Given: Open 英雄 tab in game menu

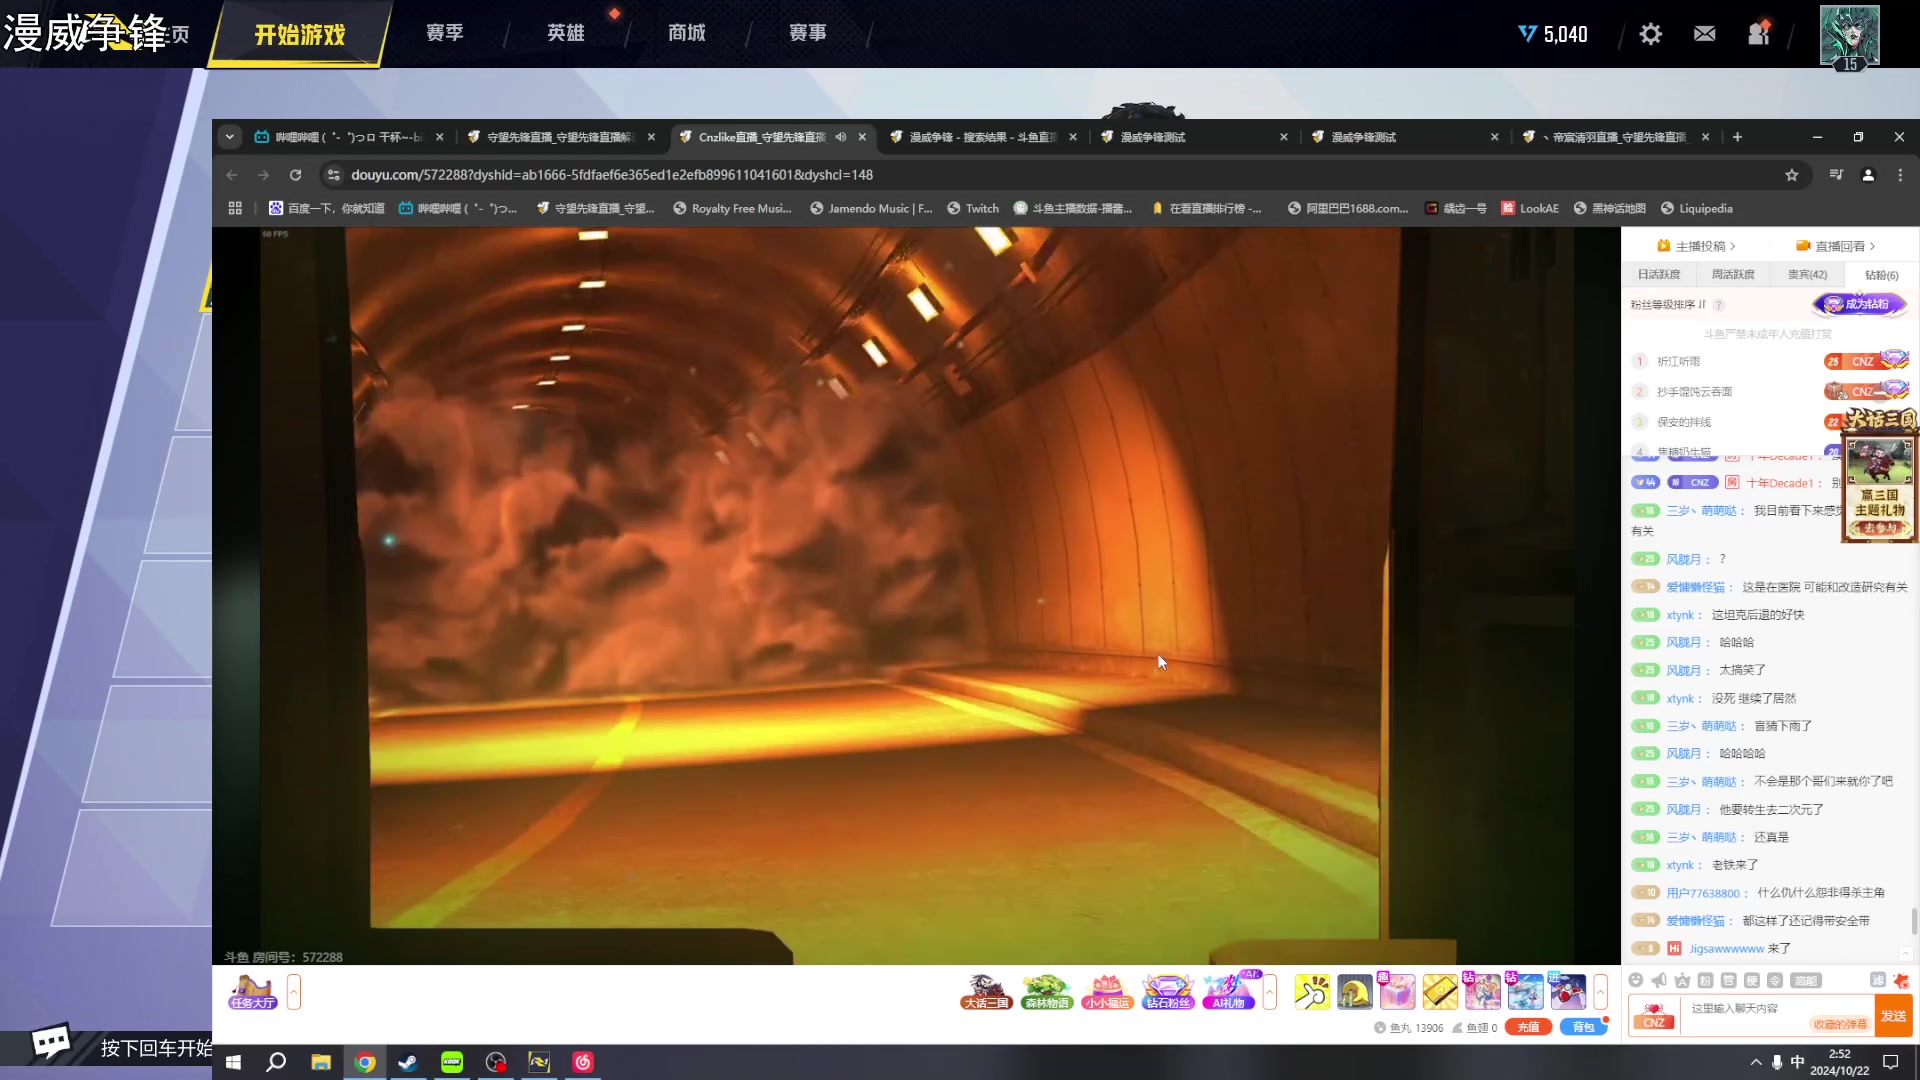Looking at the screenshot, I should tap(566, 33).
